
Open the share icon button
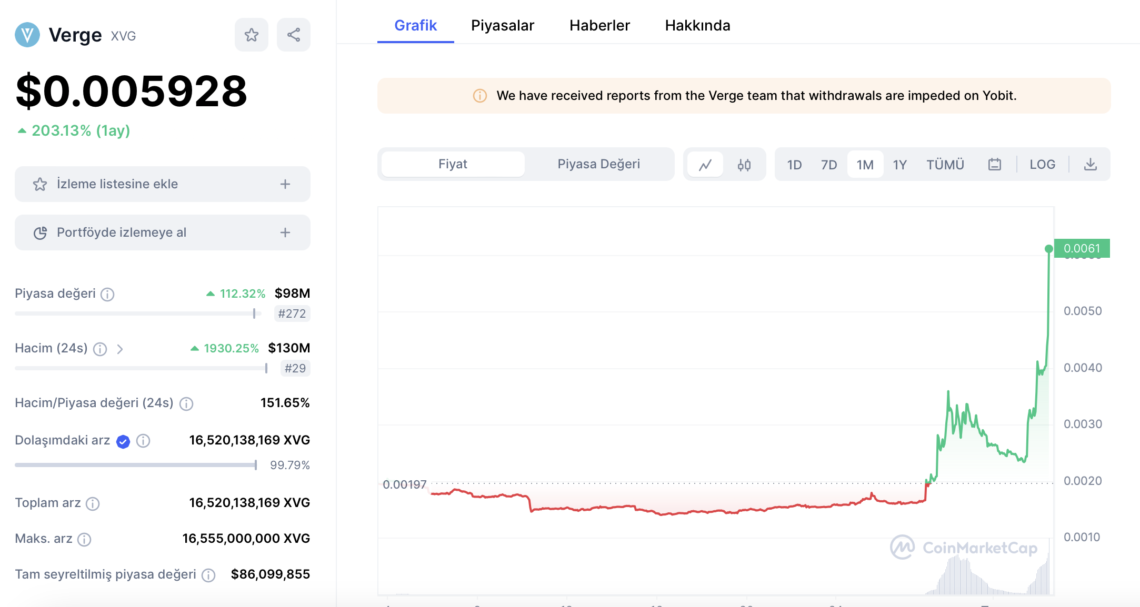(x=294, y=35)
